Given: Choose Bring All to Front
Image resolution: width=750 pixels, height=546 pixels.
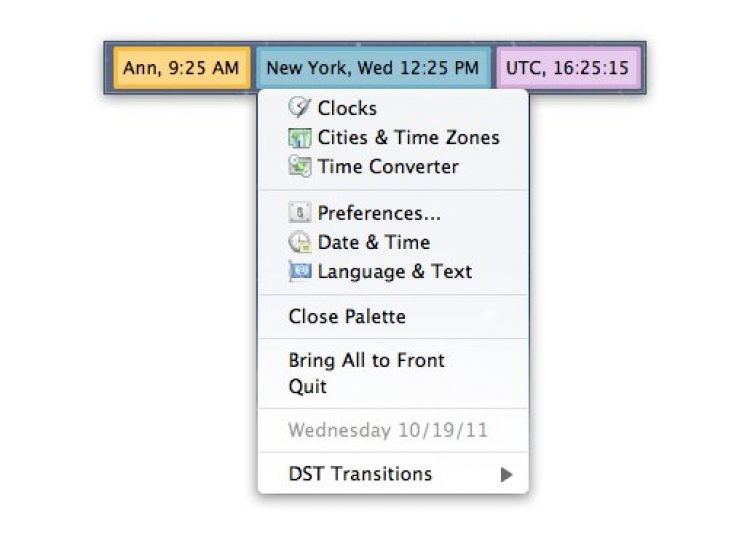Looking at the screenshot, I should click(x=366, y=361).
